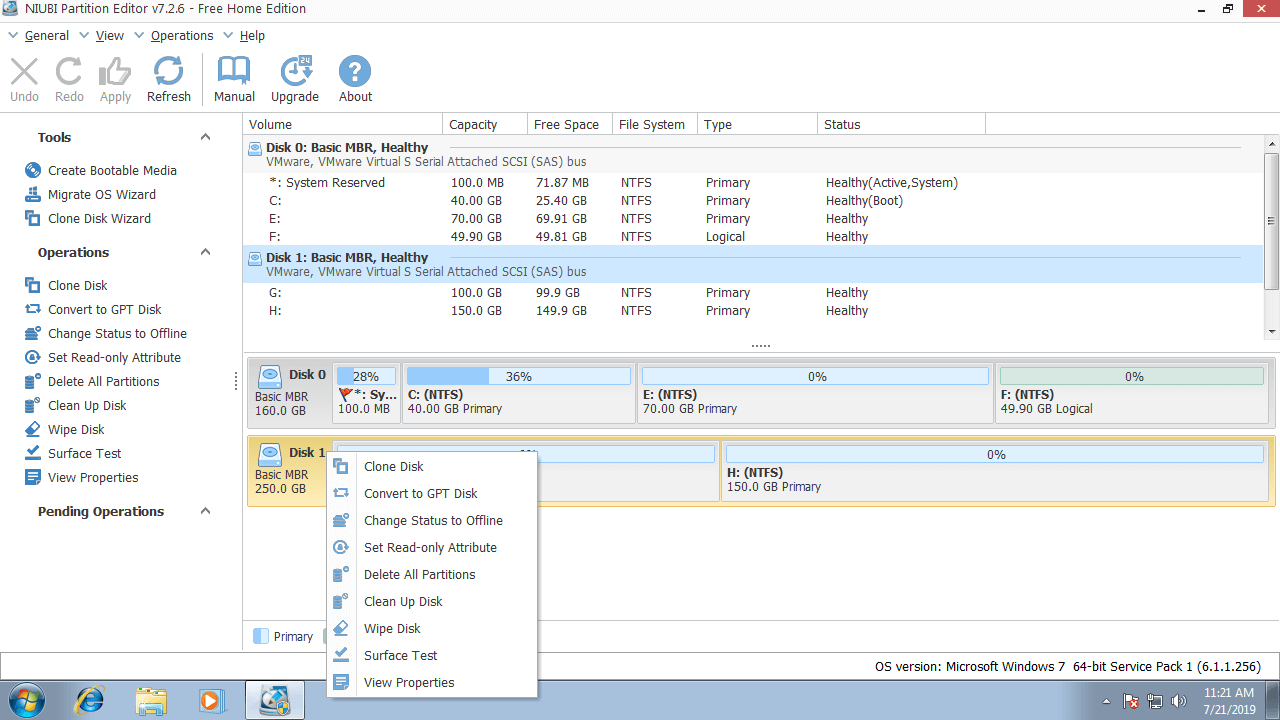Open the About dialog icon
The image size is (1280, 720).
(x=355, y=79)
